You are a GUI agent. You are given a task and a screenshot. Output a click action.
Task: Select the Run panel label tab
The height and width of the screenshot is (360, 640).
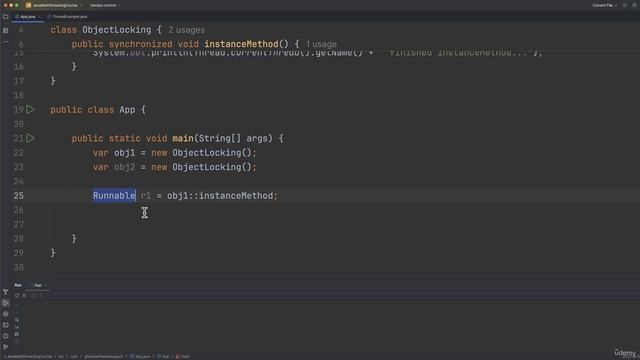tap(18, 285)
